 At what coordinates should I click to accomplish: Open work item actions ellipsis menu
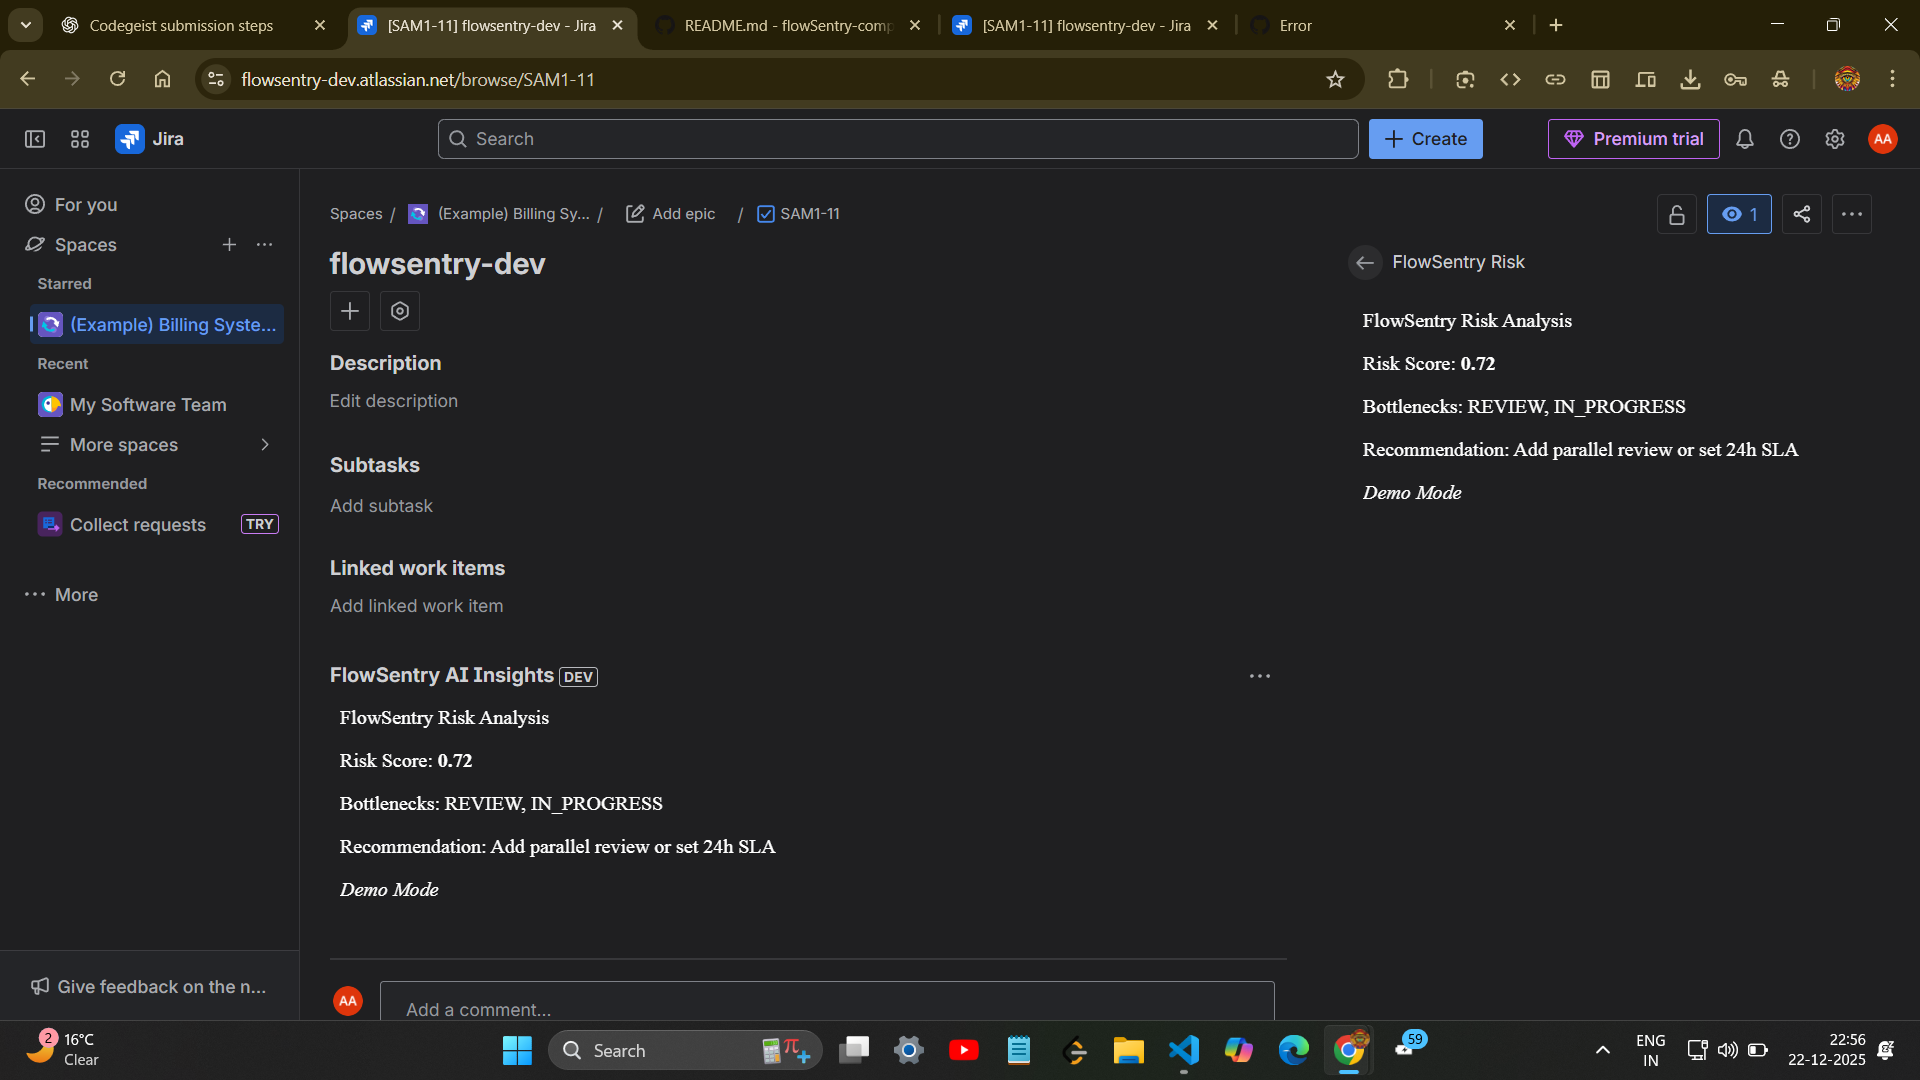coord(1851,214)
